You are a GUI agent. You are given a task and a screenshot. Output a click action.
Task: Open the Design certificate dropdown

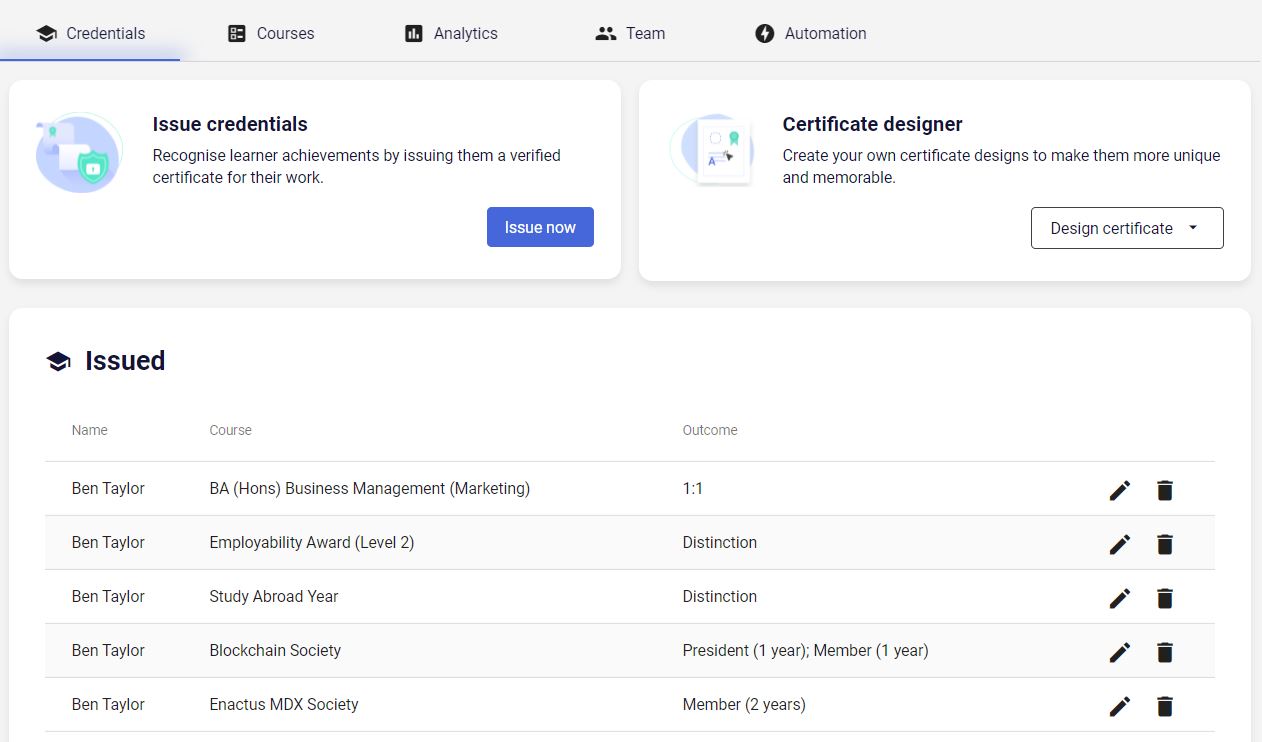click(x=1126, y=228)
